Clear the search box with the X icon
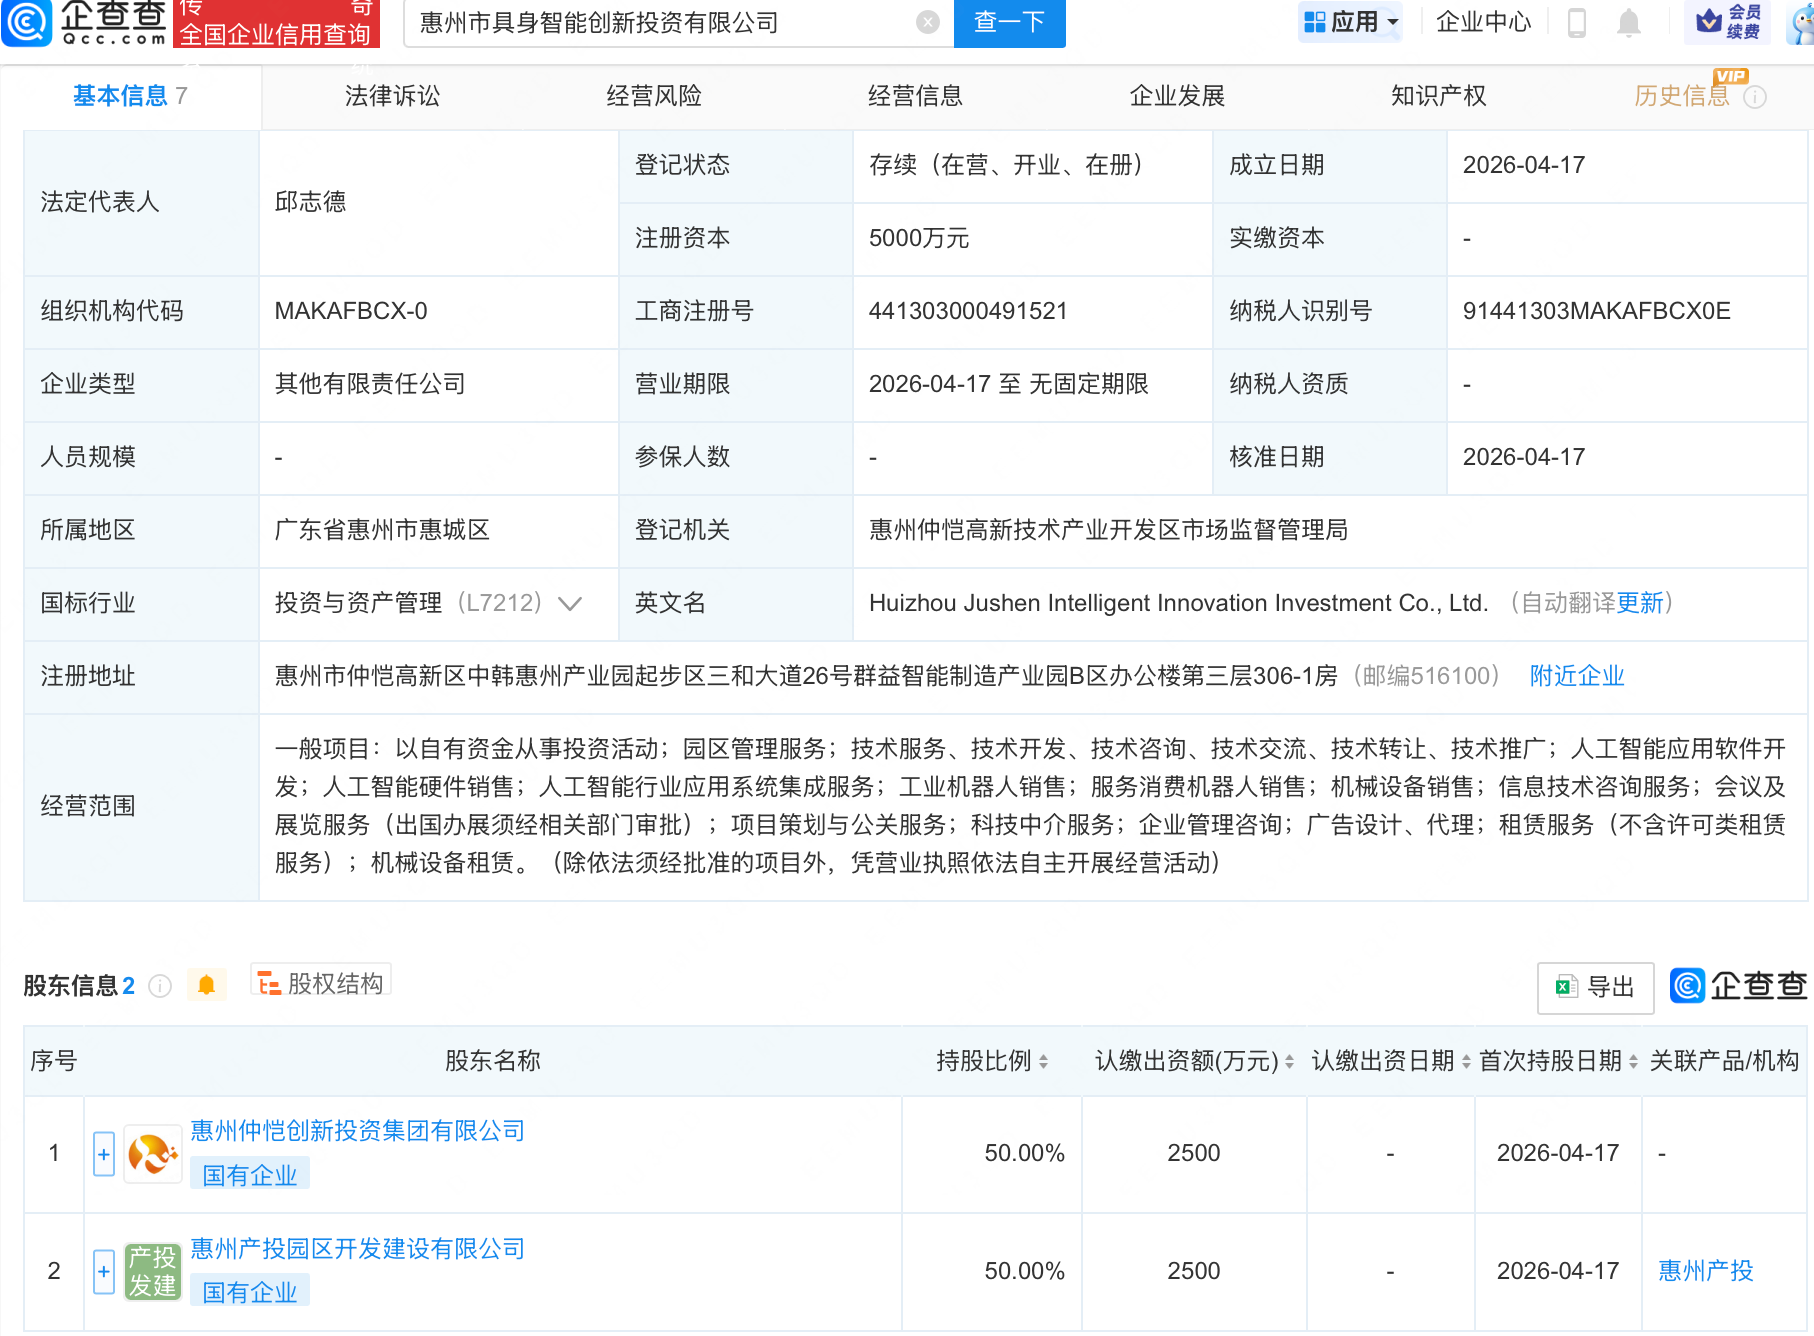 (927, 22)
